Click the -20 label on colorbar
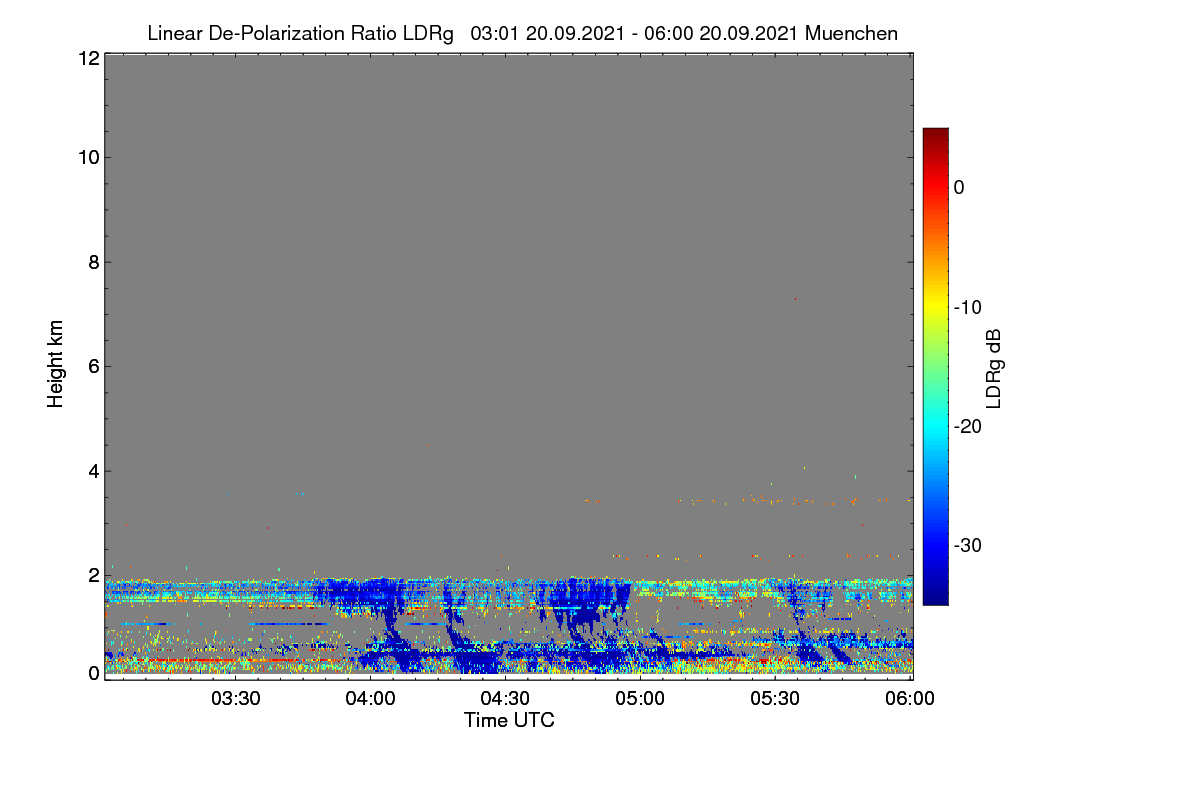 tap(971, 427)
